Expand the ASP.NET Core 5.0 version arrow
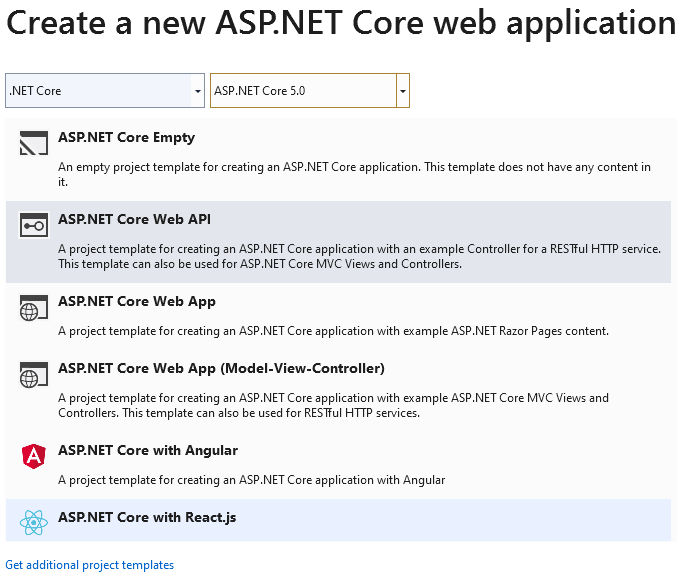The height and width of the screenshot is (583, 677). (403, 91)
